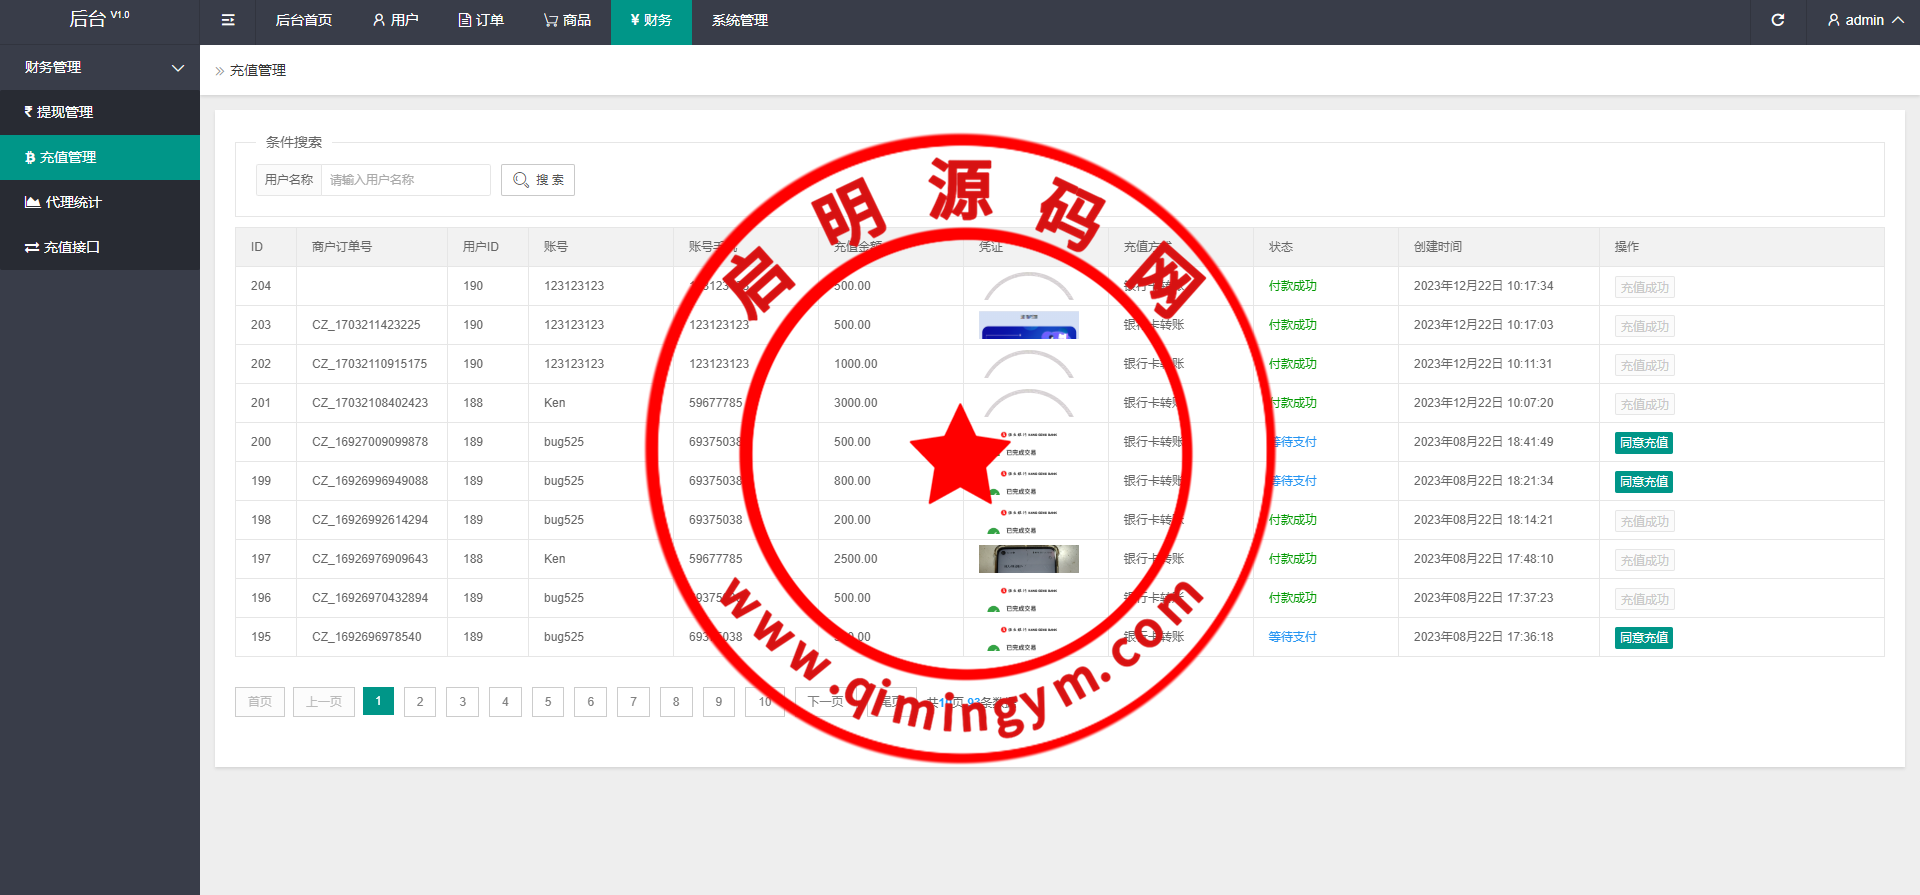1920x895 pixels.
Task: Click the 搜索 button with magnifier icon
Action: (538, 180)
